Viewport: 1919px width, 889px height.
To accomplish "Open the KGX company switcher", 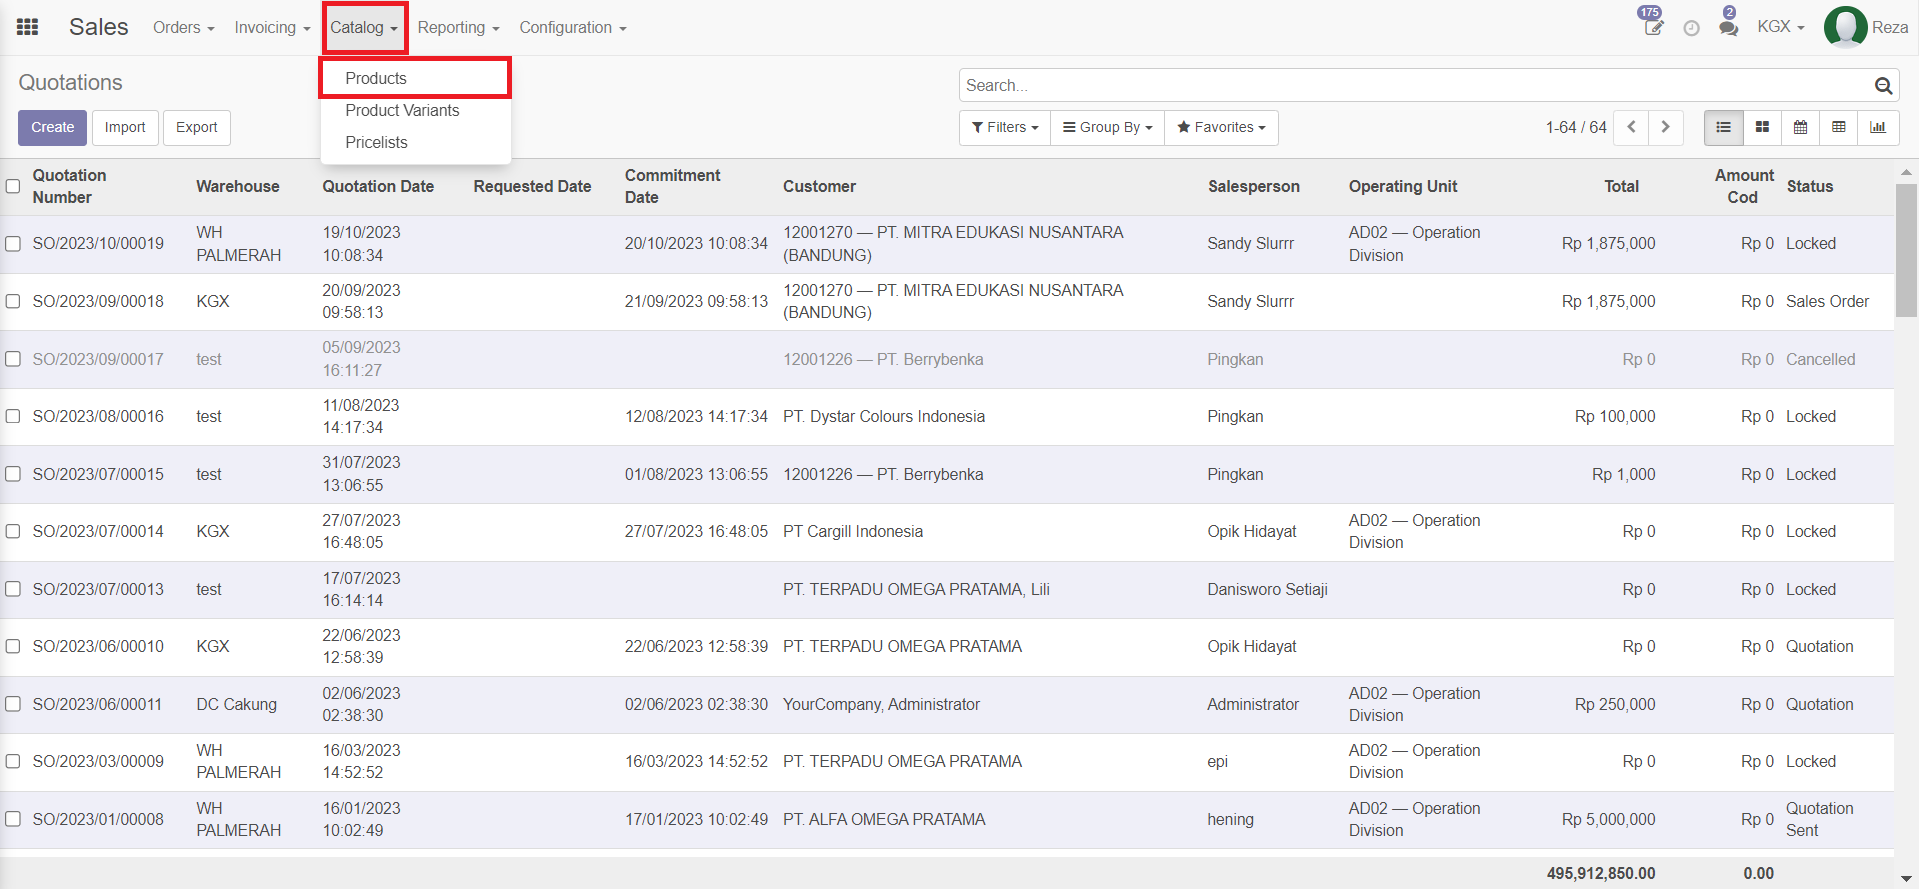I will [x=1781, y=27].
